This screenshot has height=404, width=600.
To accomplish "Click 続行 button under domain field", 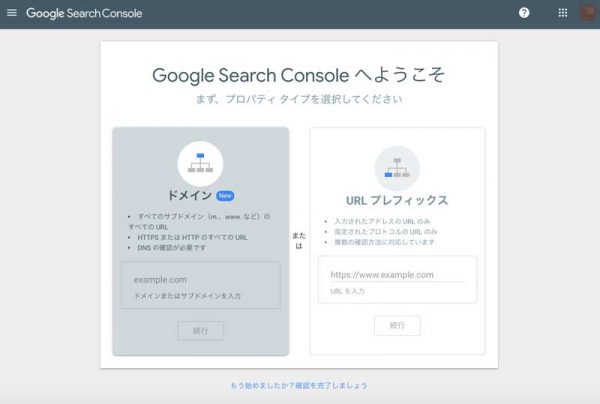I will pyautogui.click(x=201, y=331).
